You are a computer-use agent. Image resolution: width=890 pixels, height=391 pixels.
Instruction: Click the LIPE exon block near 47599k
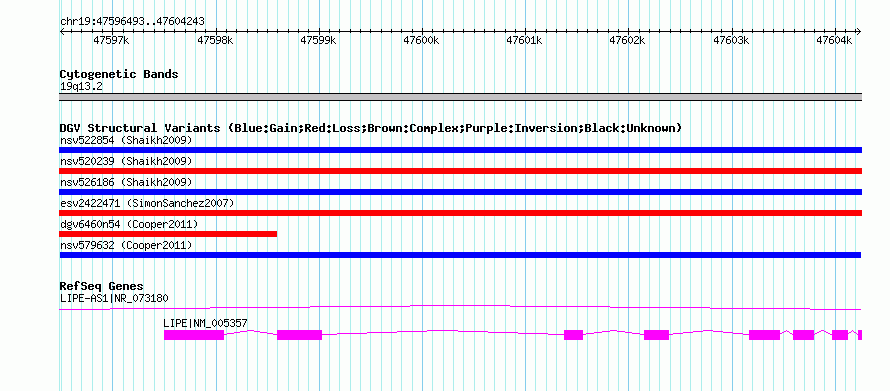pyautogui.click(x=300, y=335)
